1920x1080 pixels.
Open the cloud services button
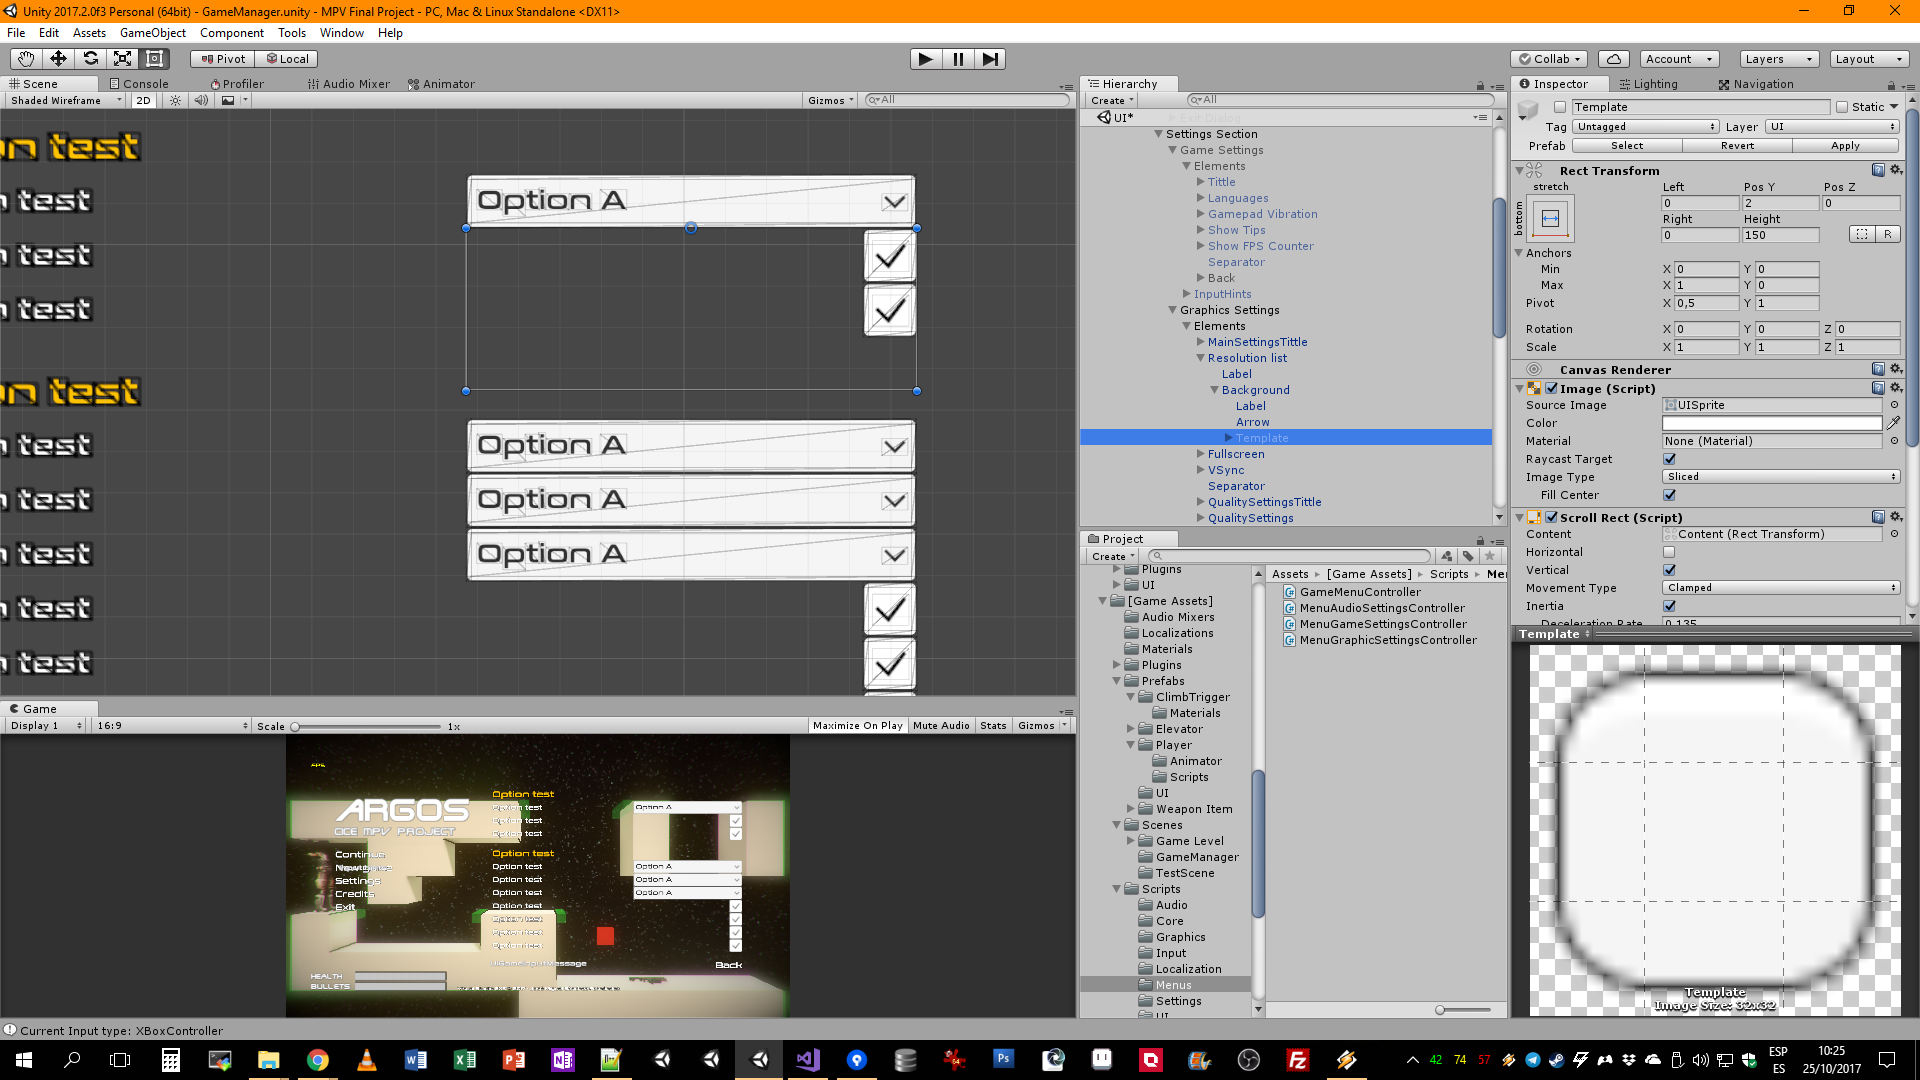1613,59
